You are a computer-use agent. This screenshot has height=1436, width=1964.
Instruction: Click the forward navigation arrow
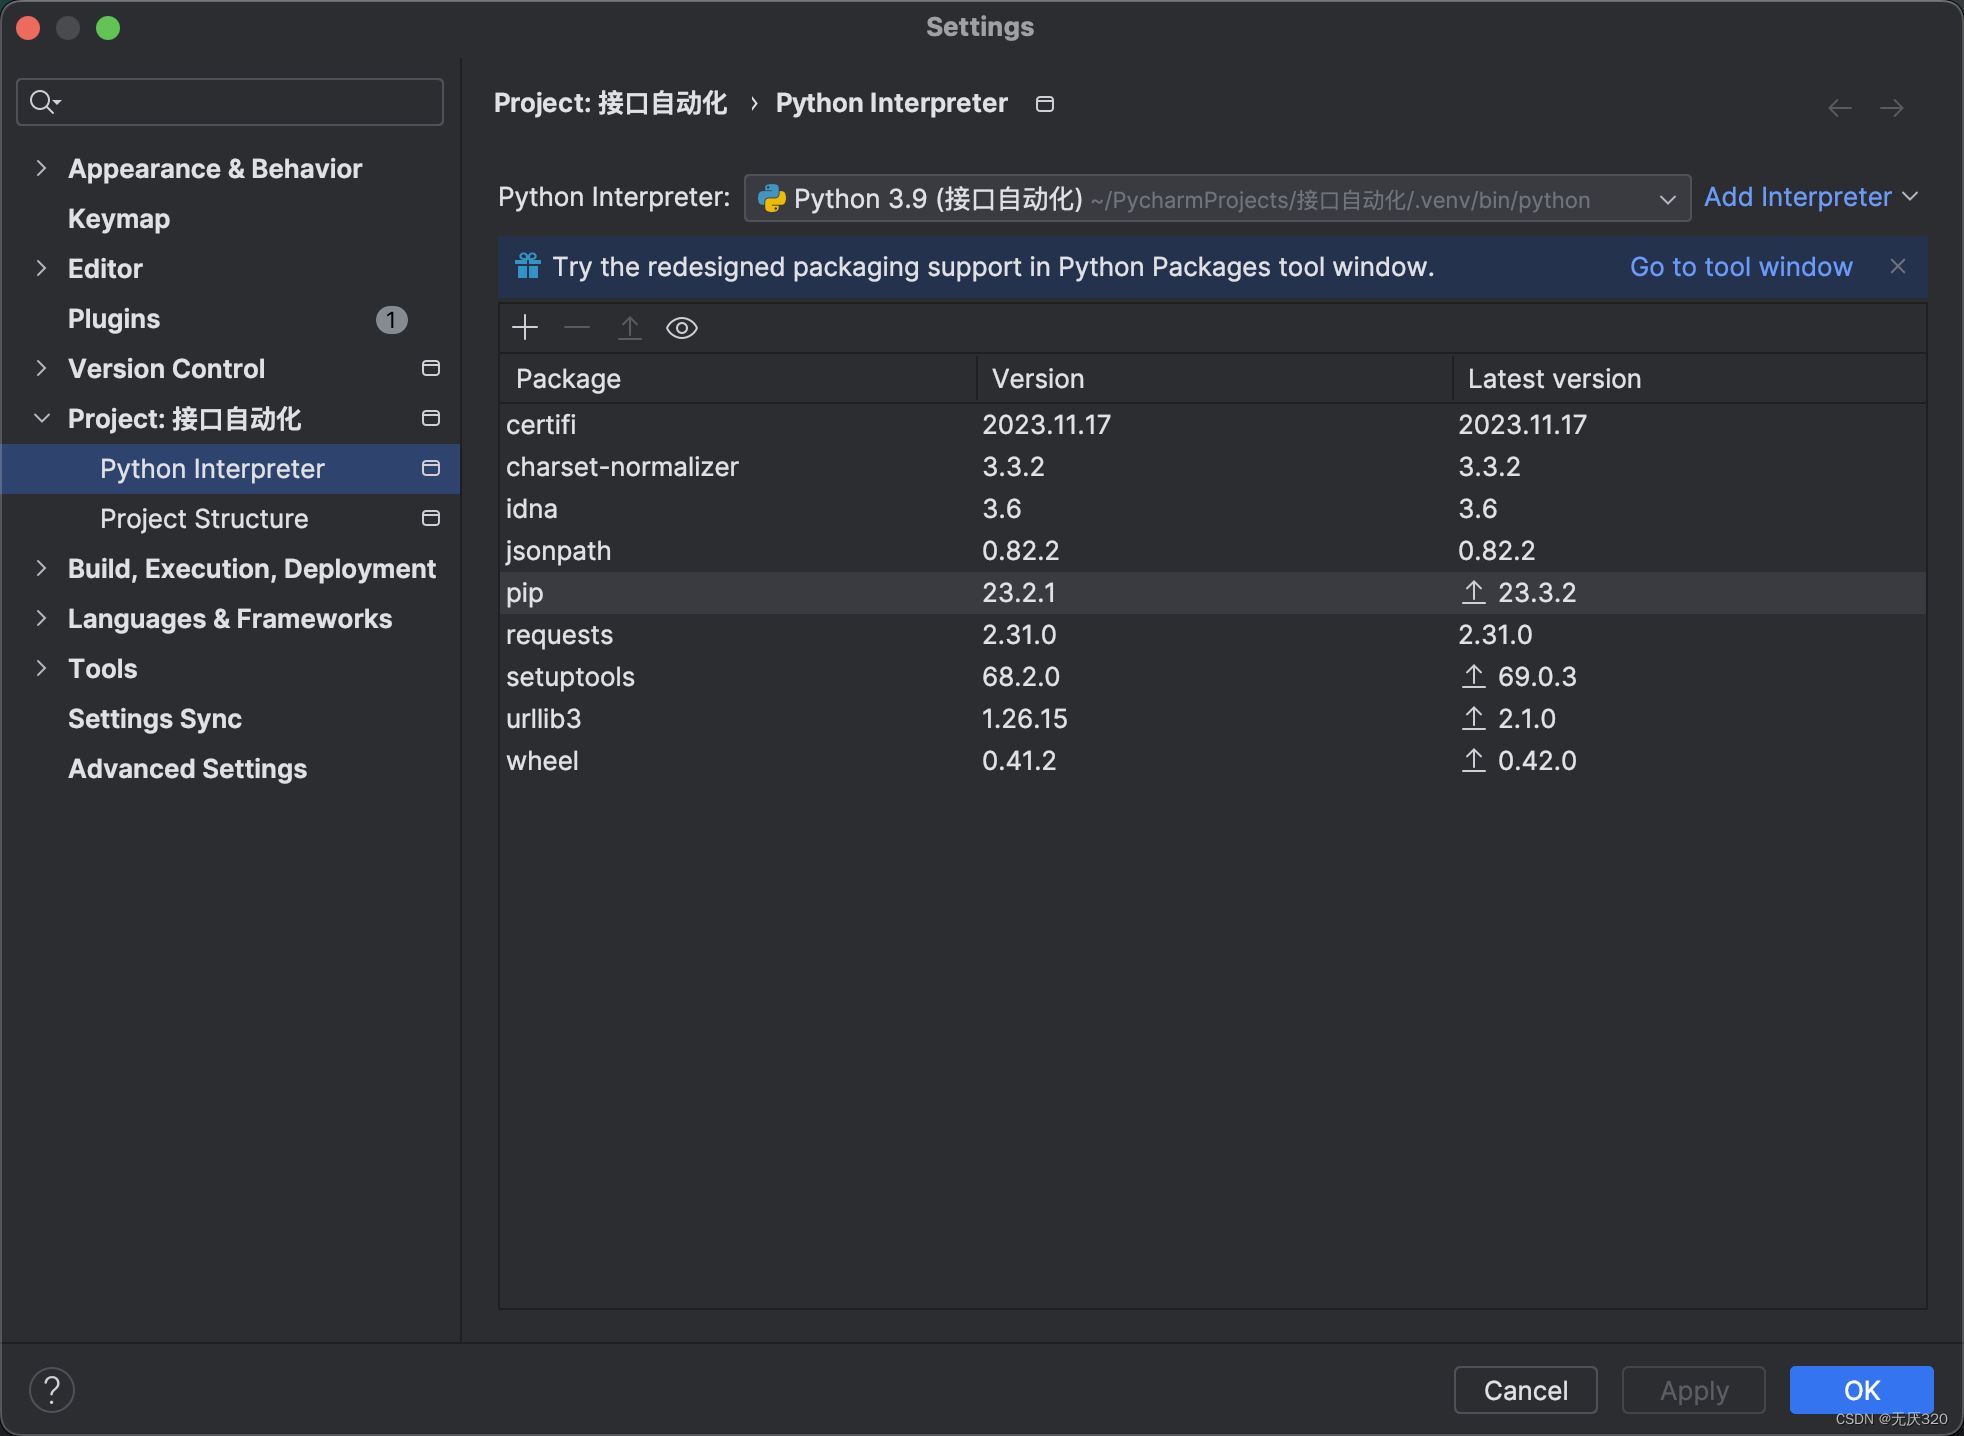coord(1891,108)
